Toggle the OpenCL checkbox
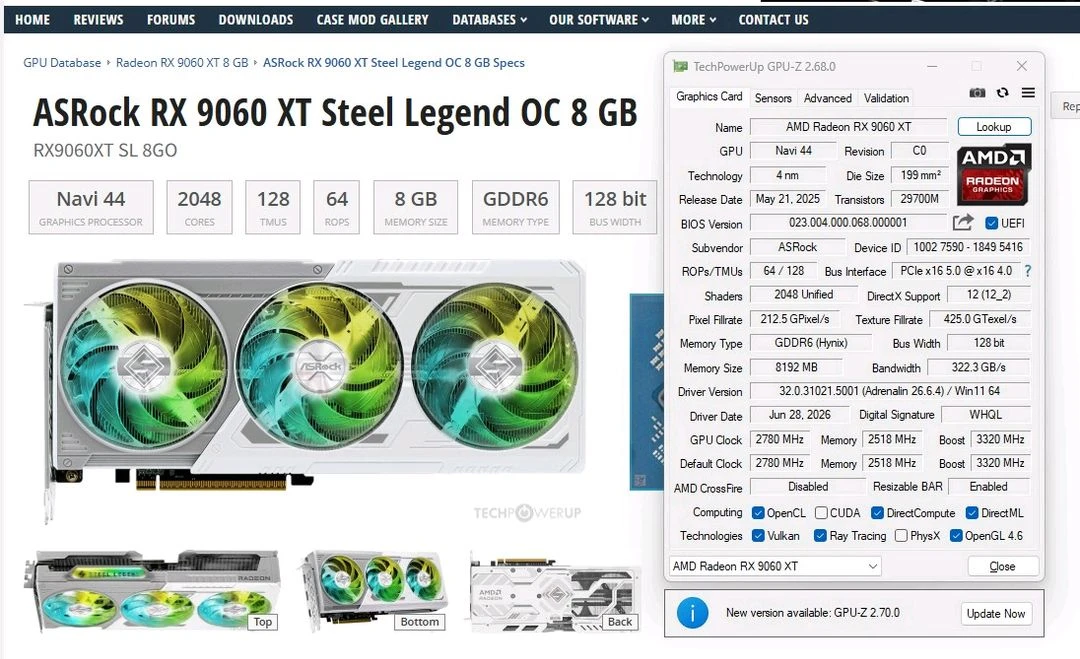This screenshot has height=659, width=1080. click(758, 513)
